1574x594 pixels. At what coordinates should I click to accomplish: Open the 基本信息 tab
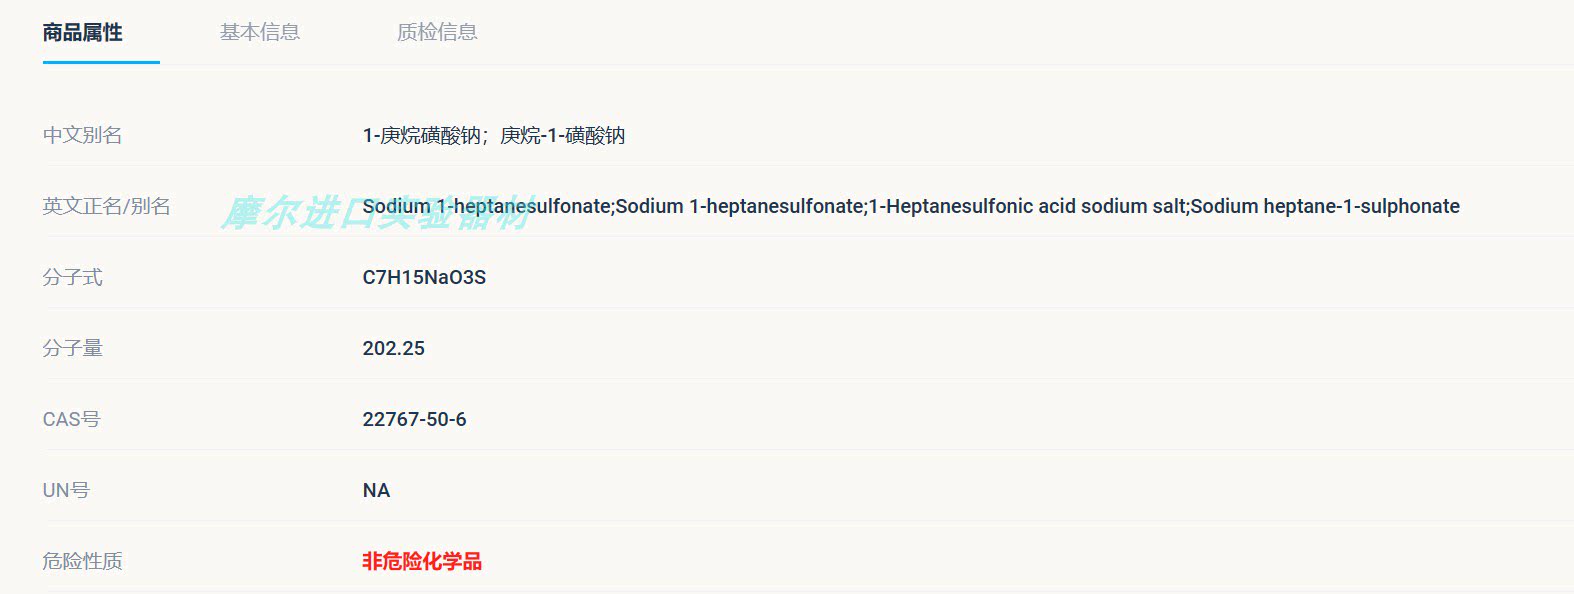(x=260, y=32)
